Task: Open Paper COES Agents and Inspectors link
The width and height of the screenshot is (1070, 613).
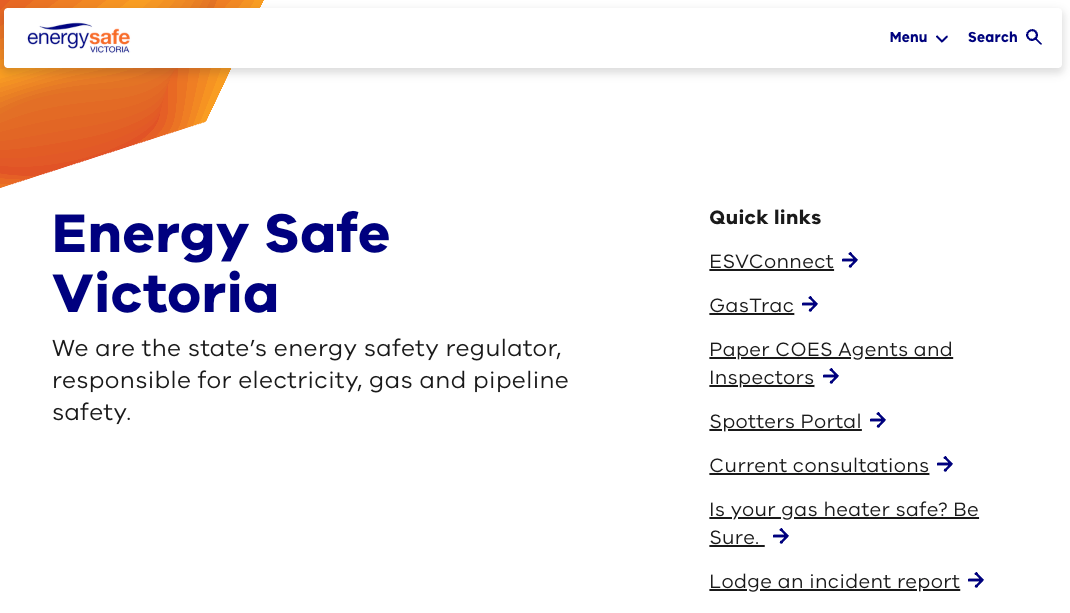Action: pyautogui.click(x=830, y=349)
